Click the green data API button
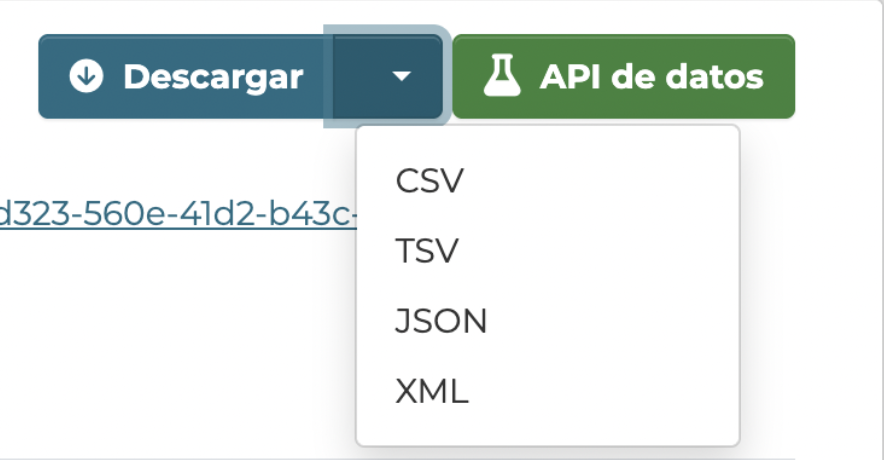The height and width of the screenshot is (460, 884). (x=623, y=77)
